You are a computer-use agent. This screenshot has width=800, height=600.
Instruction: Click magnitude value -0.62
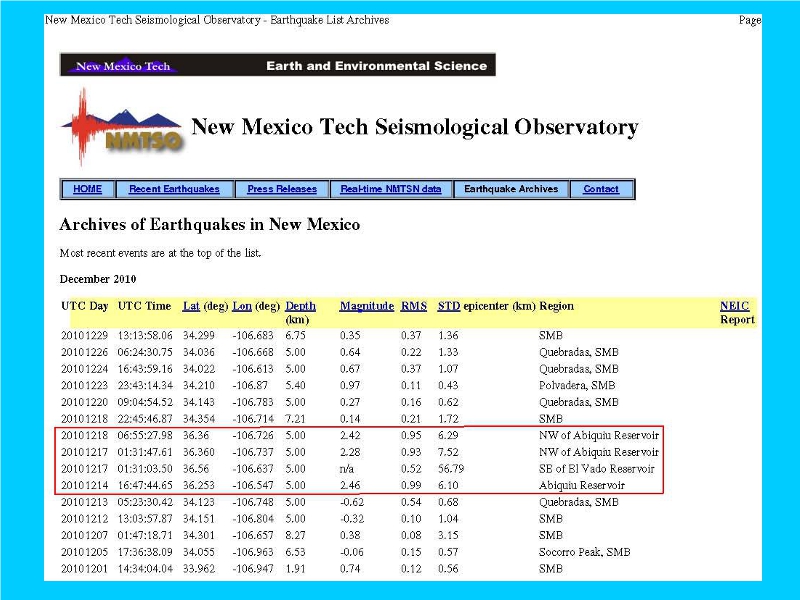click(352, 503)
